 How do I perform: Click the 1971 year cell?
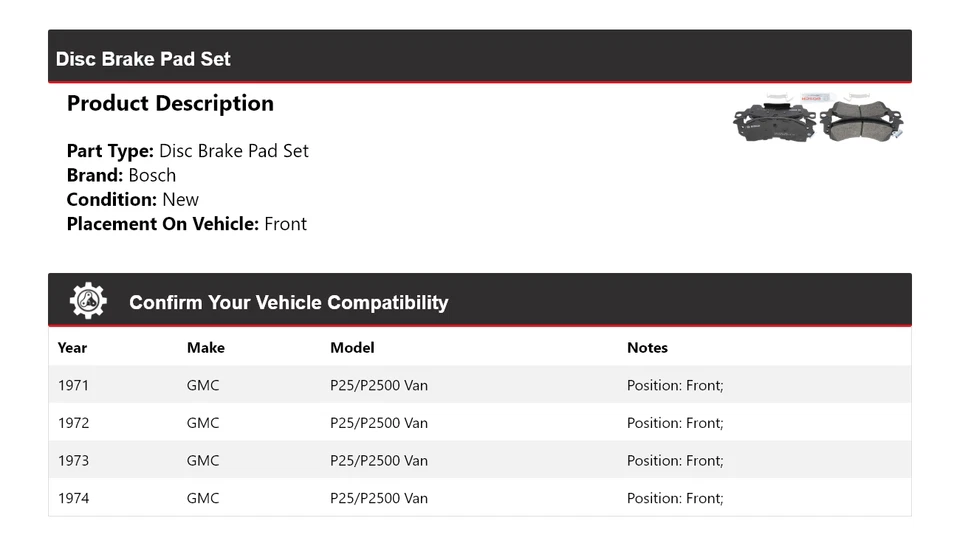(x=73, y=385)
